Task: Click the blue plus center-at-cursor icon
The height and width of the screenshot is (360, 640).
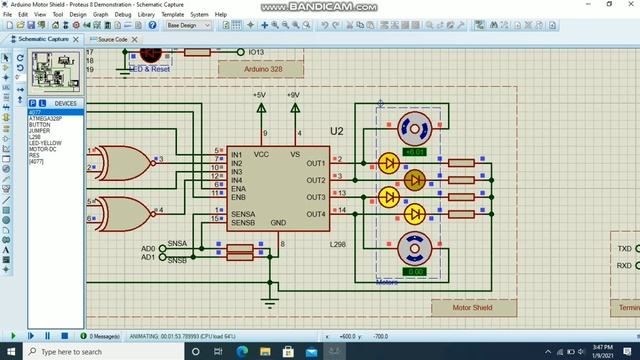Action: pyautogui.click(x=264, y=25)
